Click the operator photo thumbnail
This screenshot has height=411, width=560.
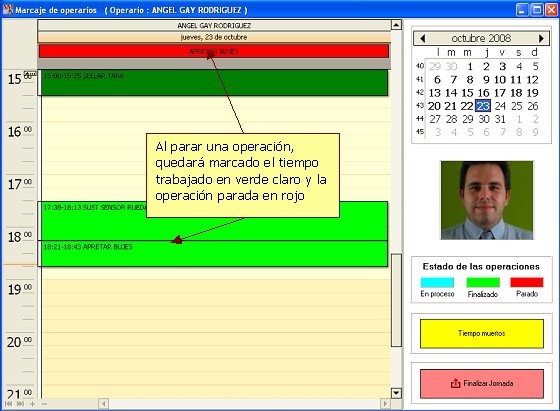coord(487,200)
